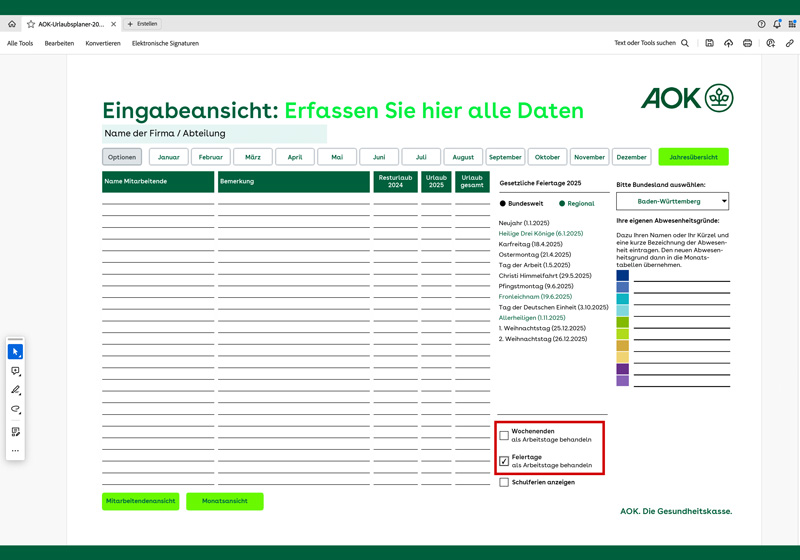Close the AOK-Urlaubsplaner tab
Viewport: 800px width, 560px height.
pos(113,24)
